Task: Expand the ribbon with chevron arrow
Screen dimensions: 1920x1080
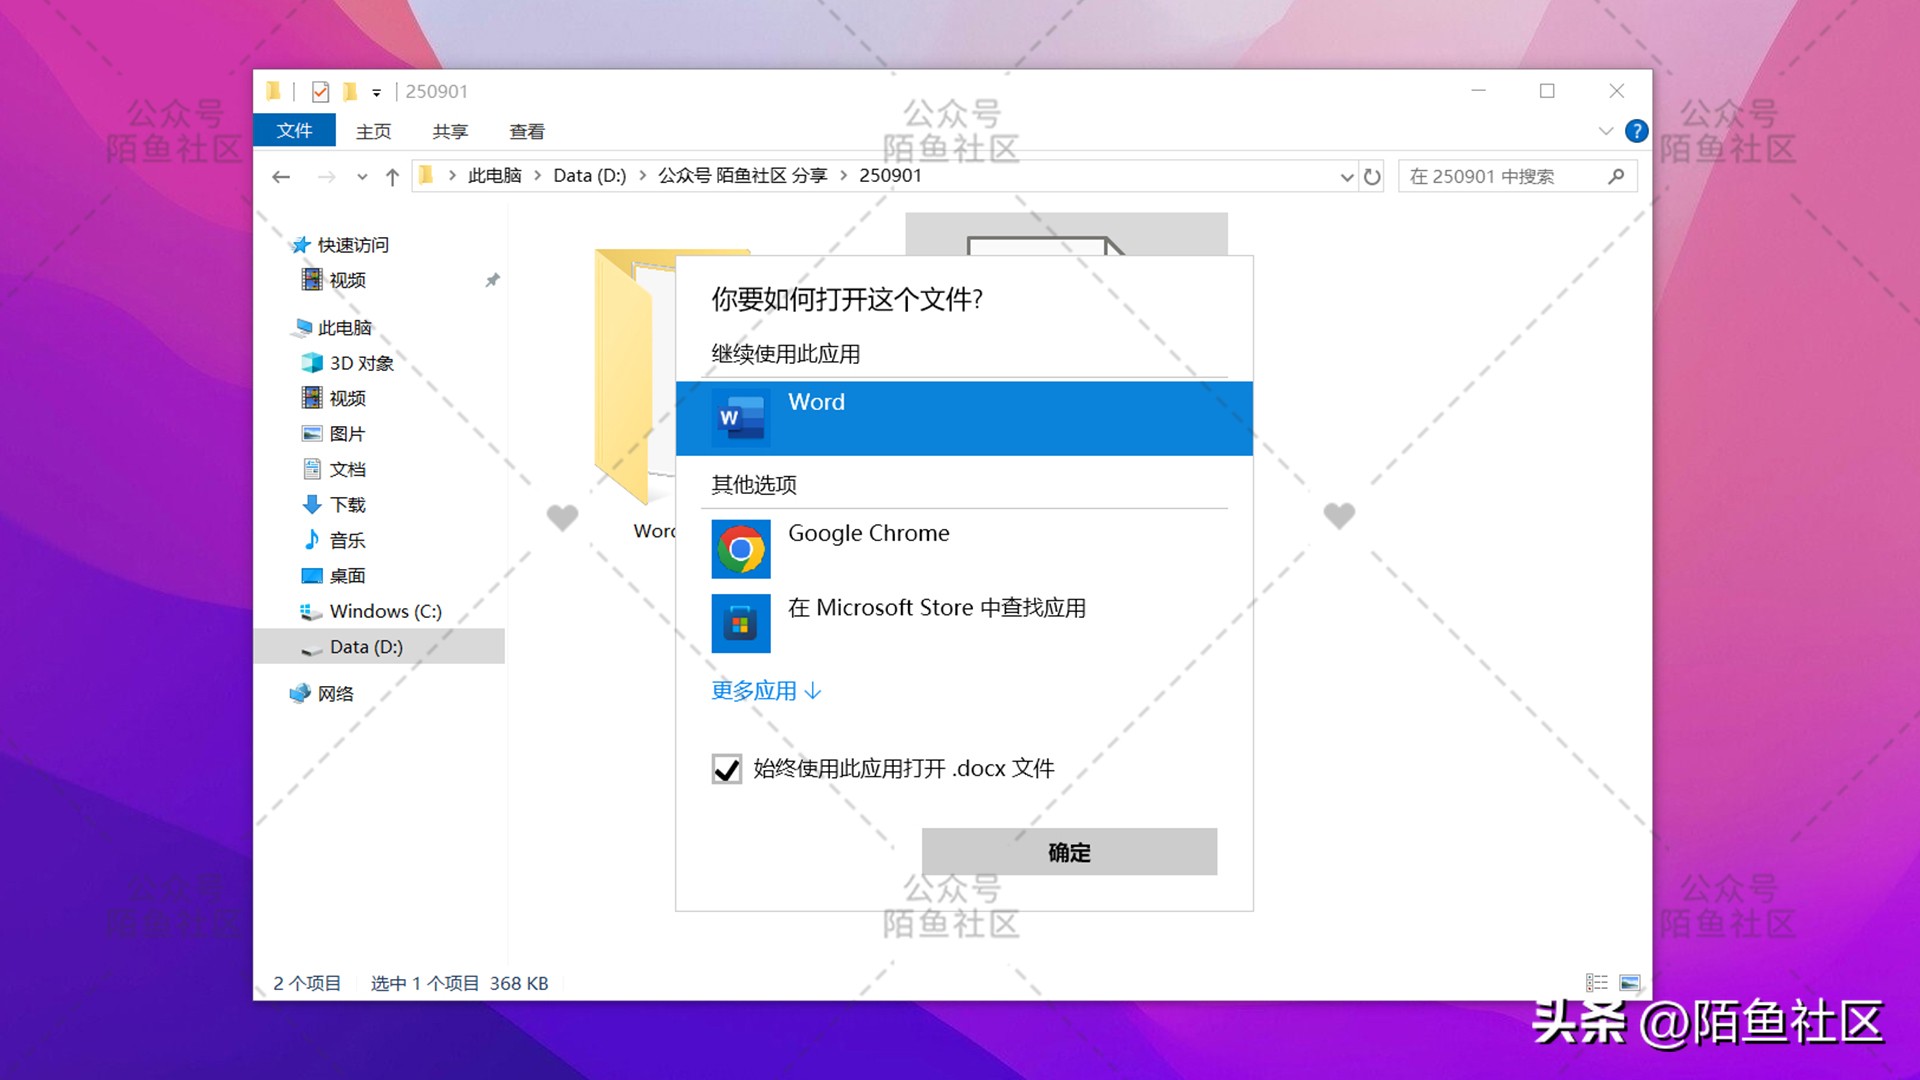Action: tap(1605, 131)
